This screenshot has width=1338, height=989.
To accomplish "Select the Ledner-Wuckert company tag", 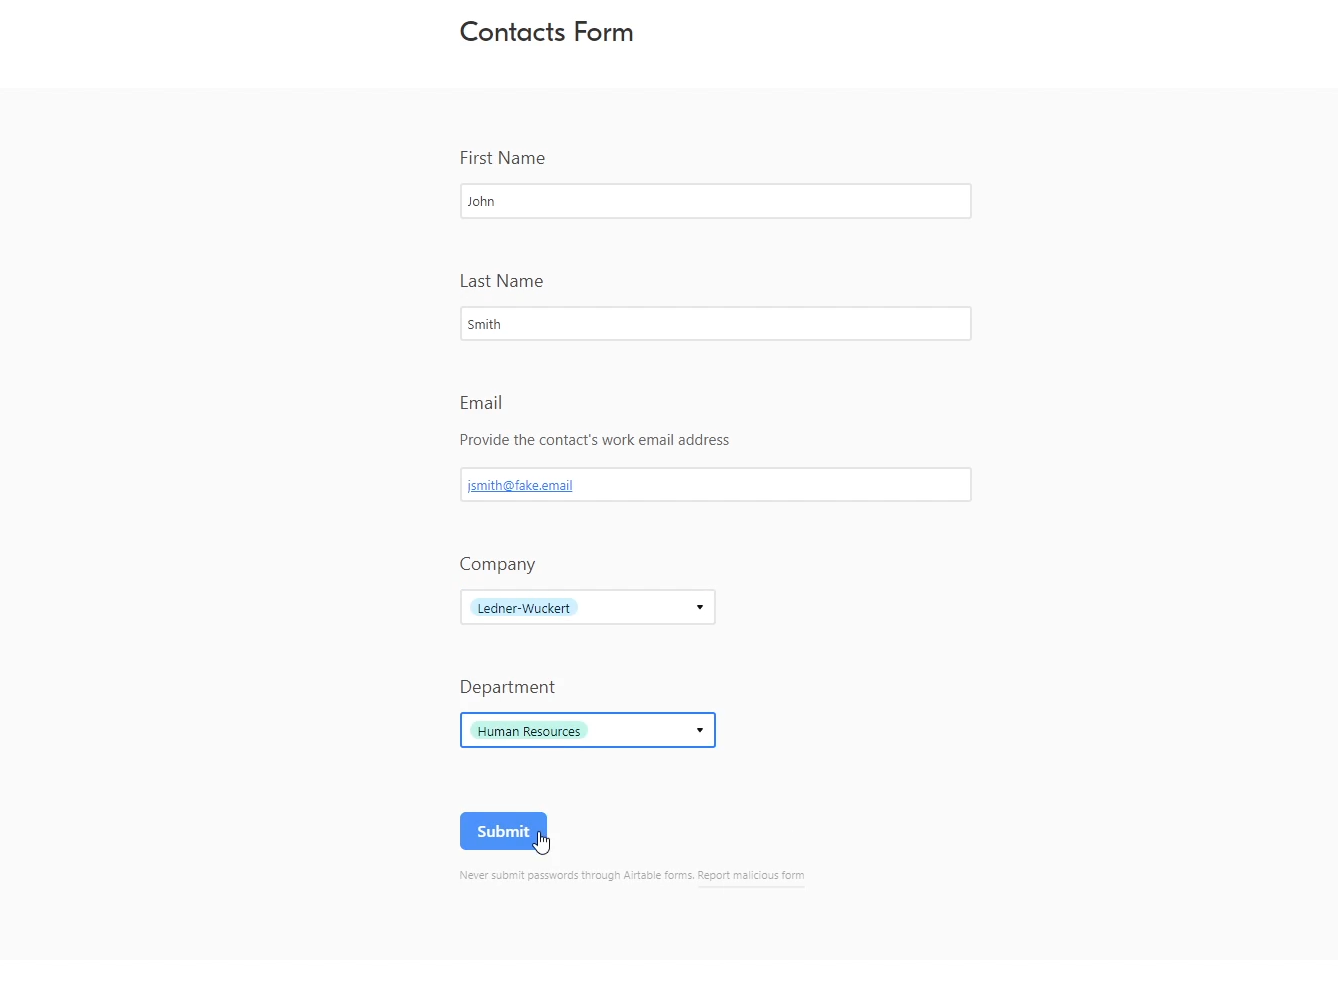I will pyautogui.click(x=523, y=608).
